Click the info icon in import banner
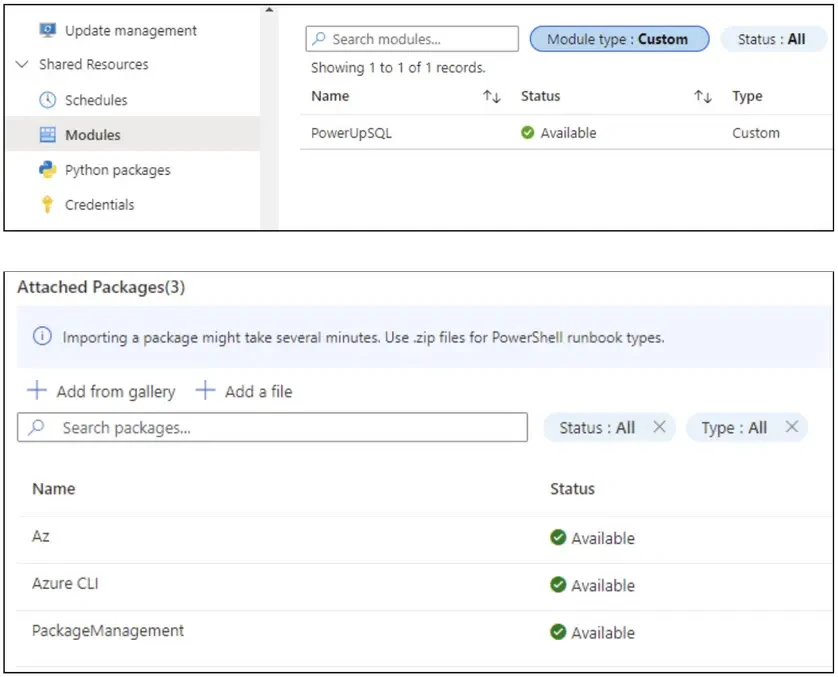The image size is (838, 677). point(42,337)
